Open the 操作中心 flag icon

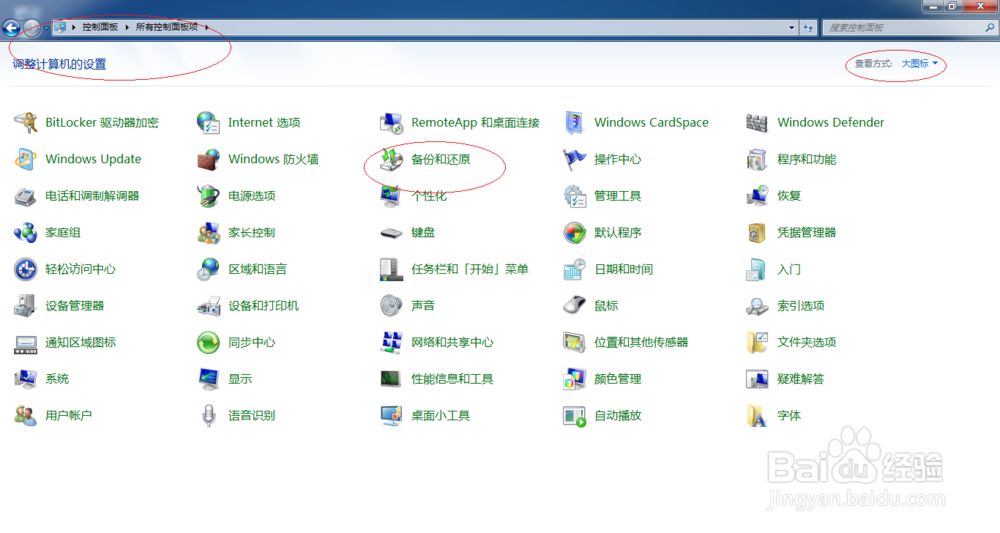click(574, 159)
